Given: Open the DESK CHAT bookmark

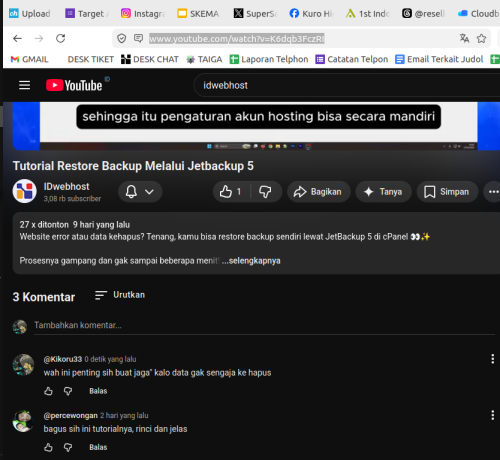Looking at the screenshot, I should pyautogui.click(x=149, y=59).
